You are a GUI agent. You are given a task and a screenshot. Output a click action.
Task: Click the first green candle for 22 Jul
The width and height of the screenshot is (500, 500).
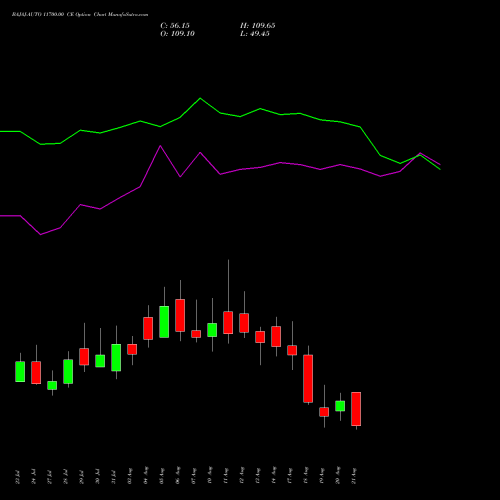pyautogui.click(x=20, y=372)
